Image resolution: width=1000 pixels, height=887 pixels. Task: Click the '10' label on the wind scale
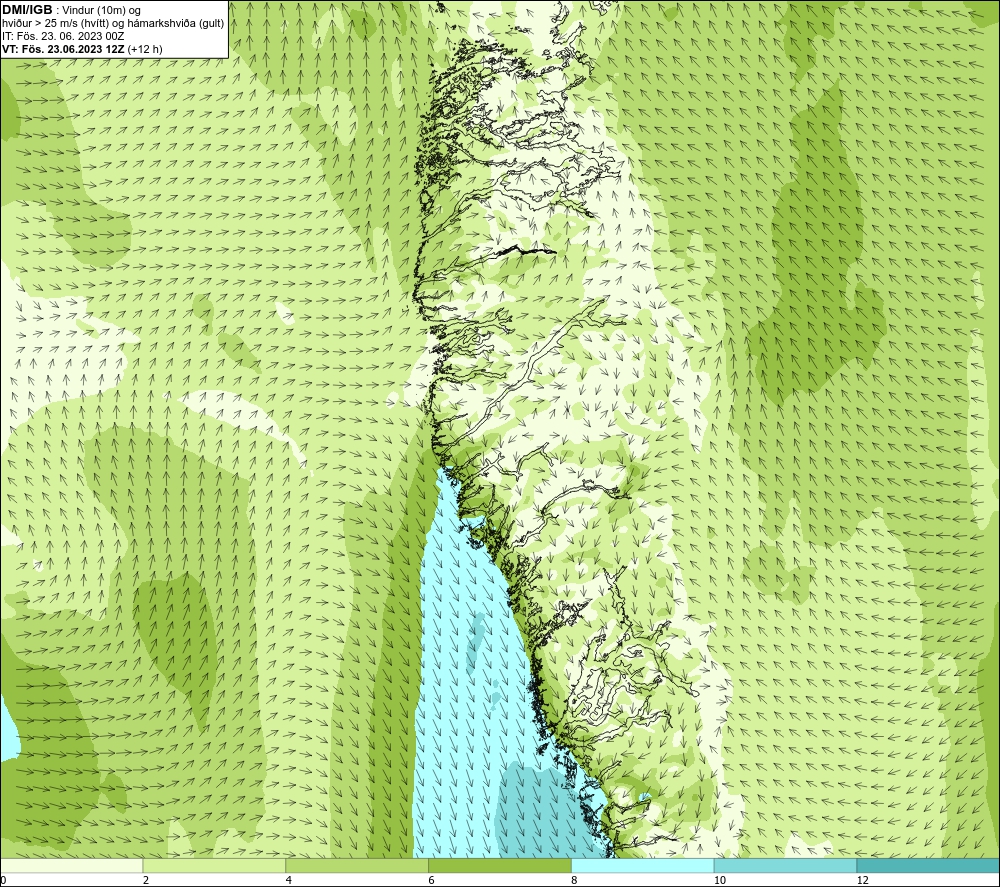[720, 881]
